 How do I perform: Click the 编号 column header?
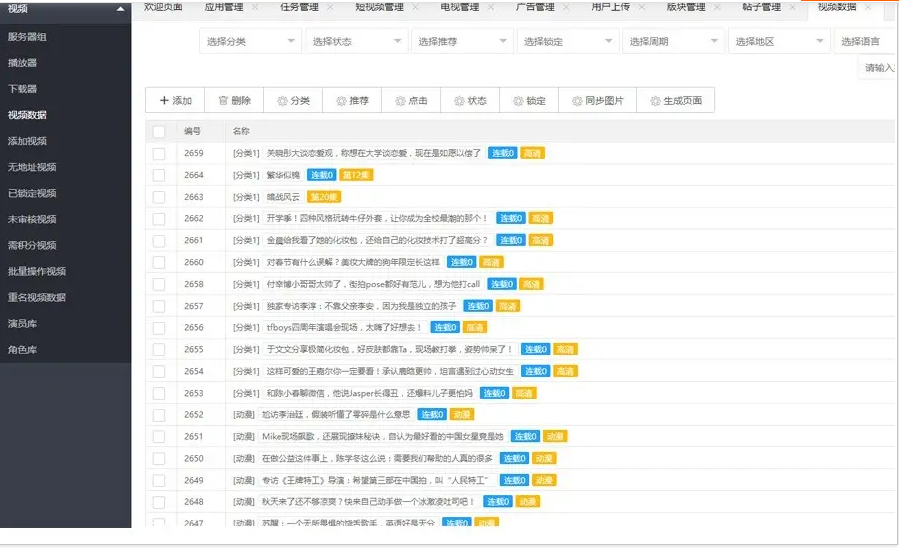click(x=192, y=131)
